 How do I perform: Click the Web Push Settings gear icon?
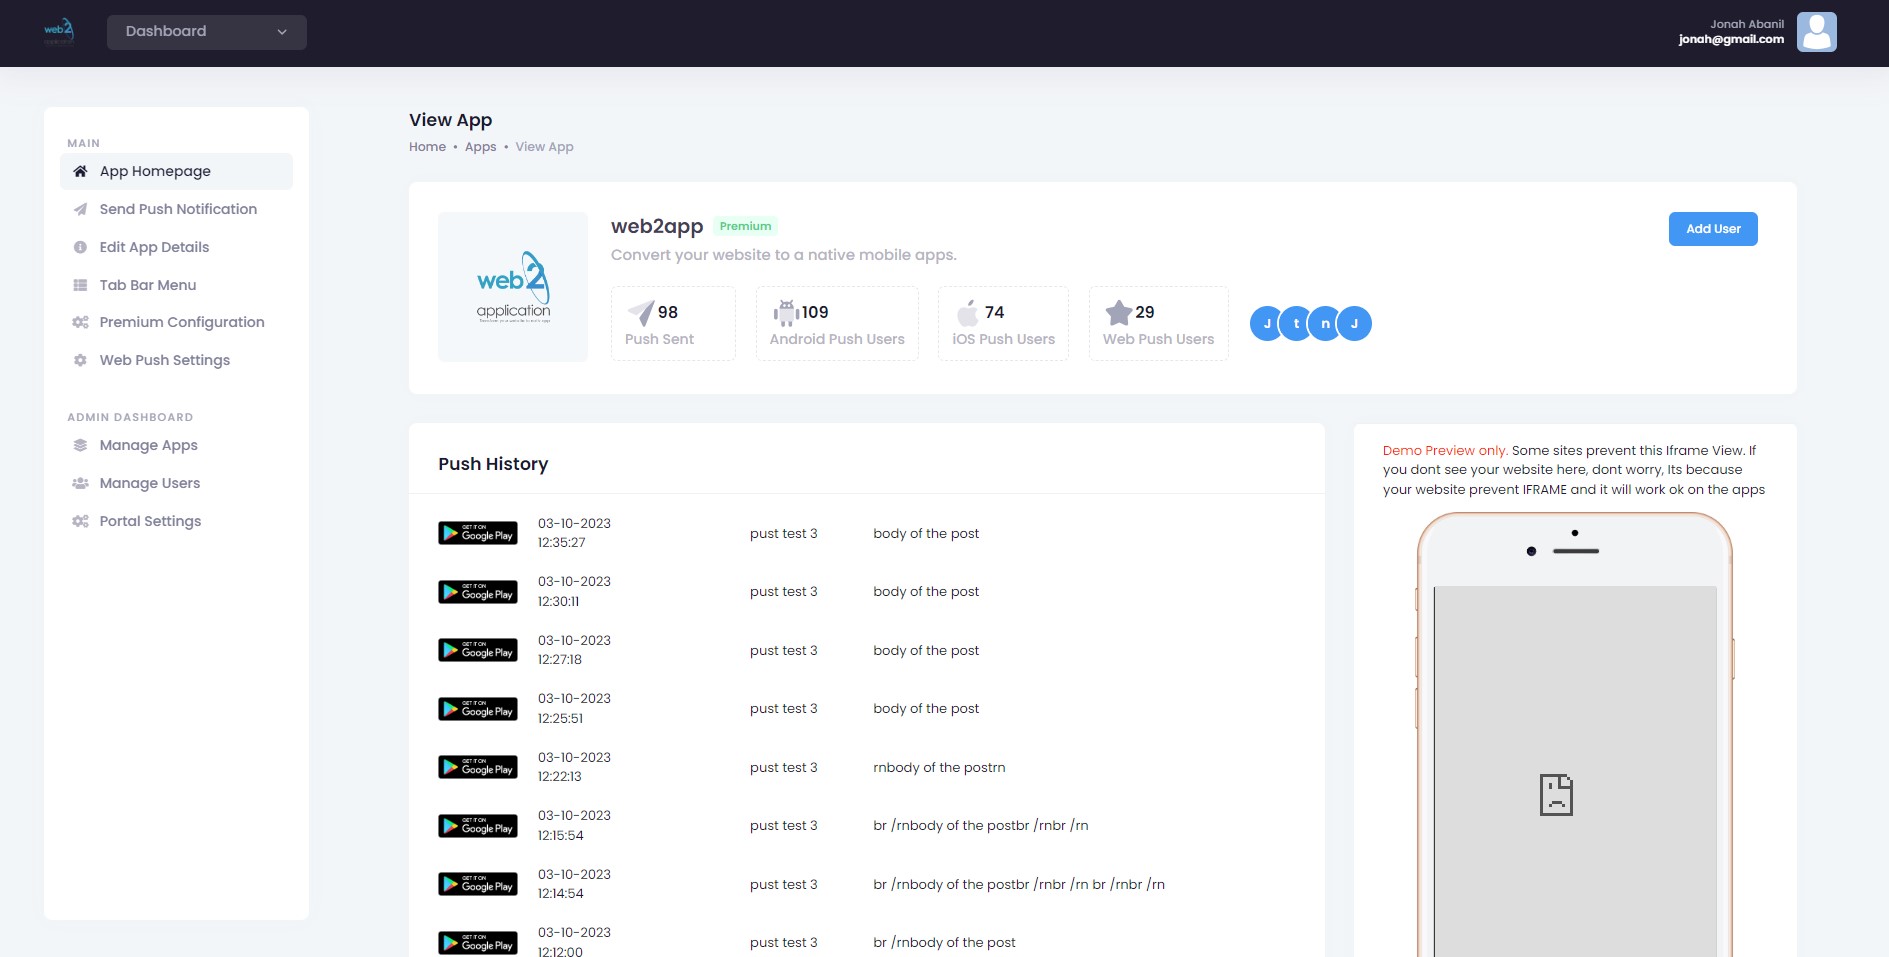pyautogui.click(x=80, y=360)
